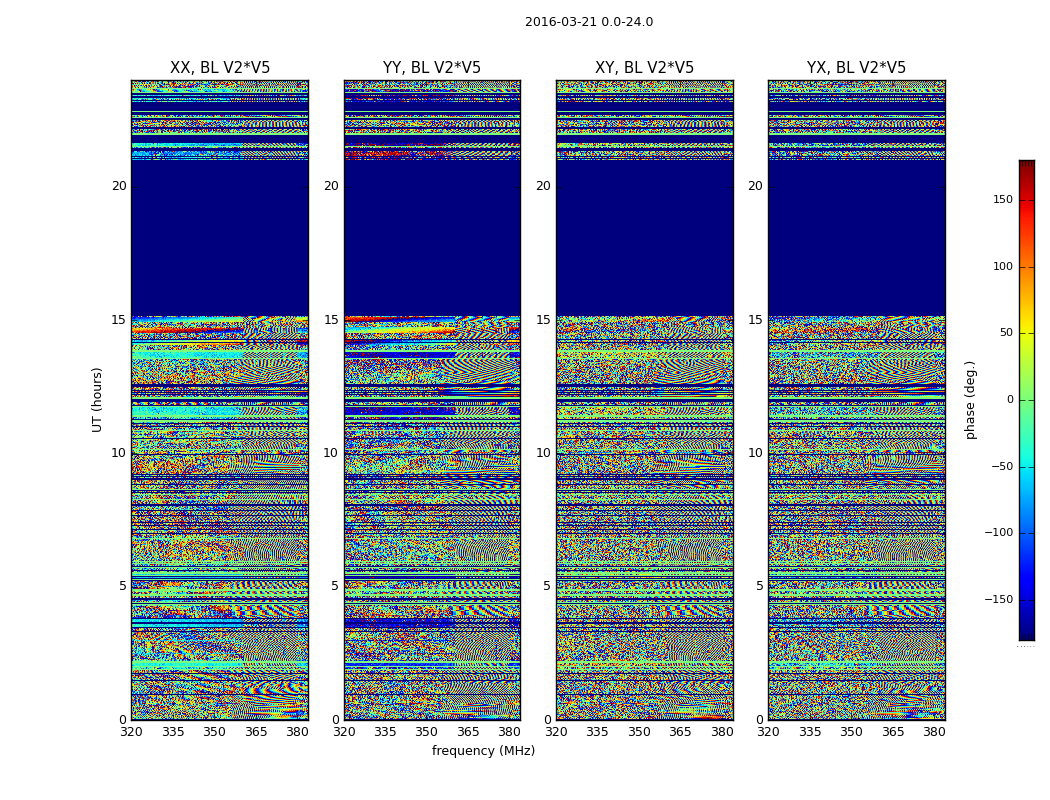
Task: Click the '10' hour tick of the XX plot
Action: [x=119, y=453]
